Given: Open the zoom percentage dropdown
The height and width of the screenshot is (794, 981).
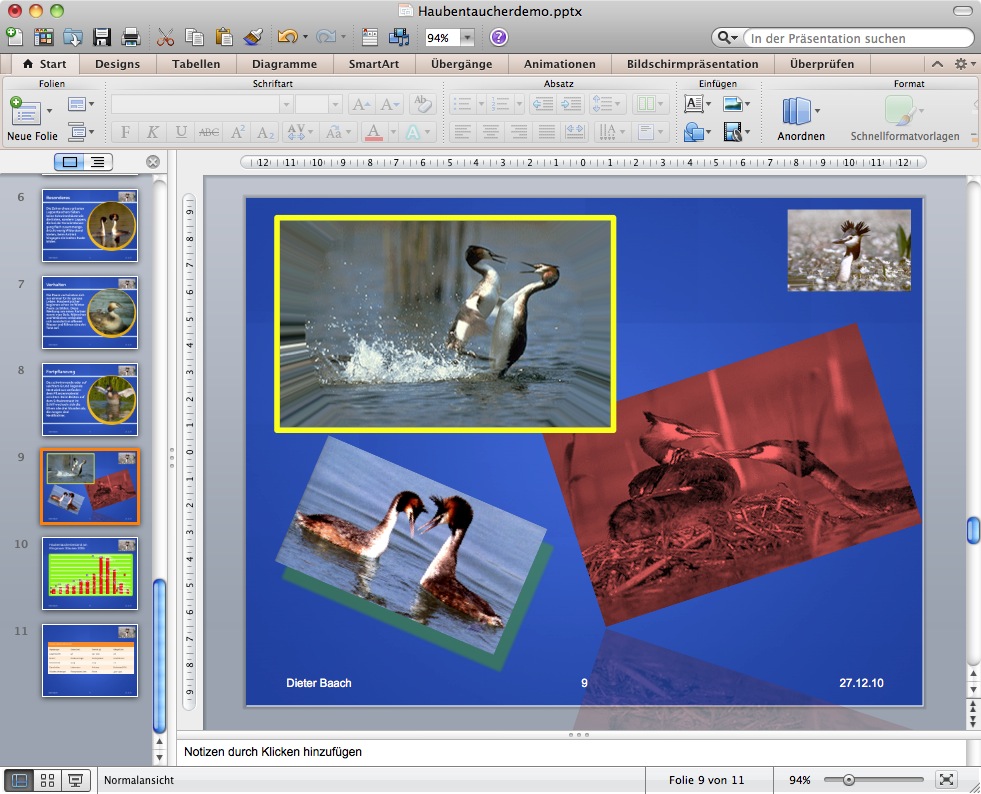Looking at the screenshot, I should (x=467, y=38).
